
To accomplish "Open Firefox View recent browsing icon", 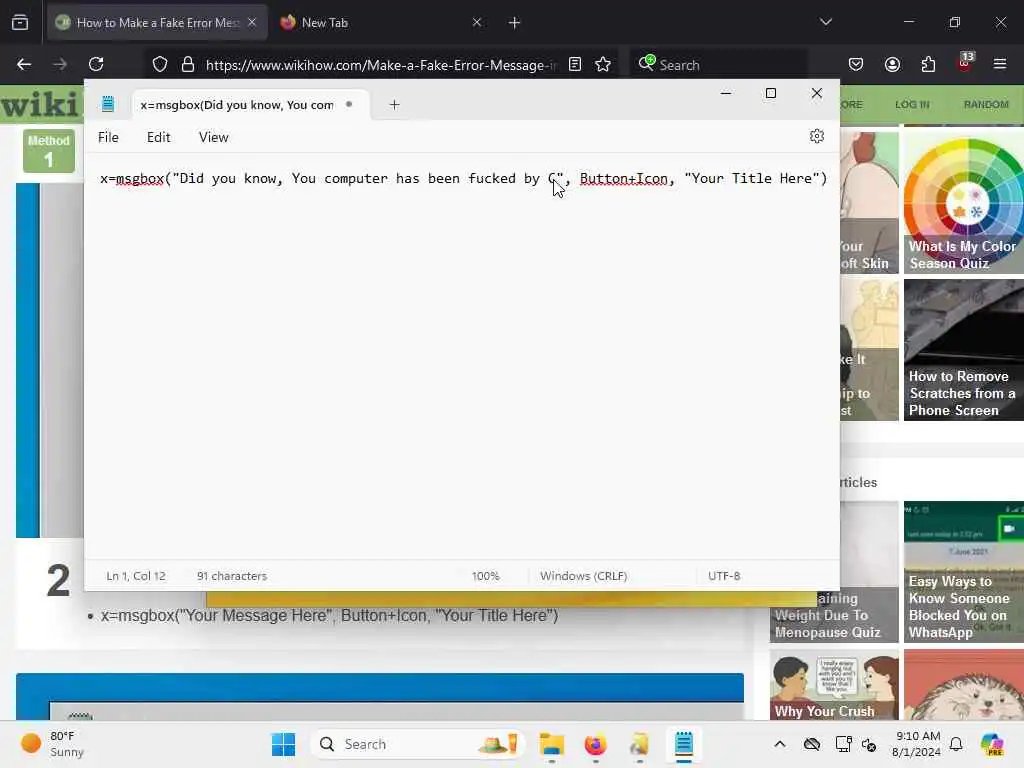I will pyautogui.click(x=20, y=22).
